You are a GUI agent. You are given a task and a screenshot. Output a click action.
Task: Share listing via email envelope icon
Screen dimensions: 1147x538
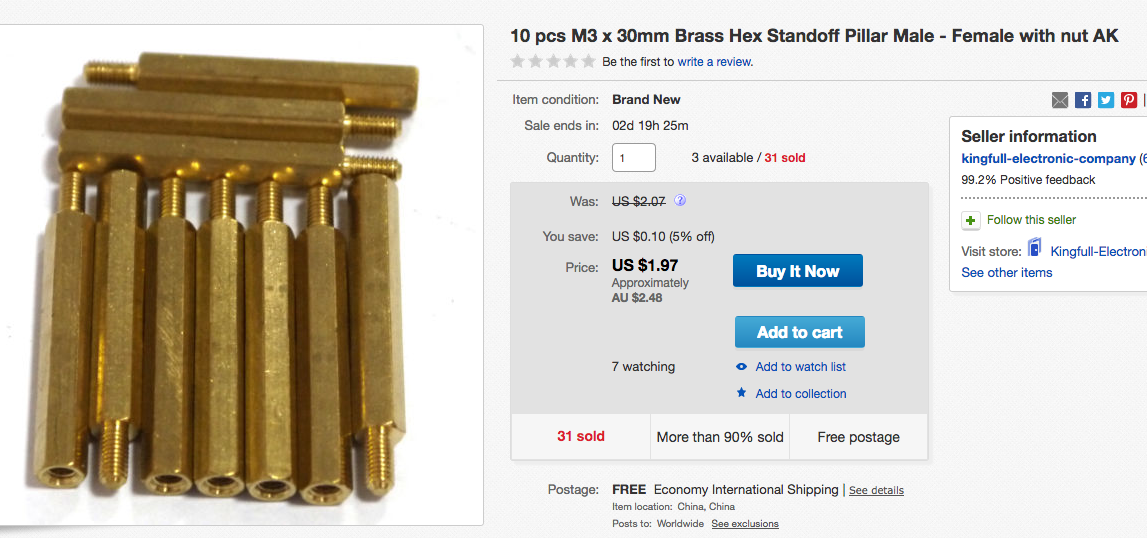(x=1060, y=100)
